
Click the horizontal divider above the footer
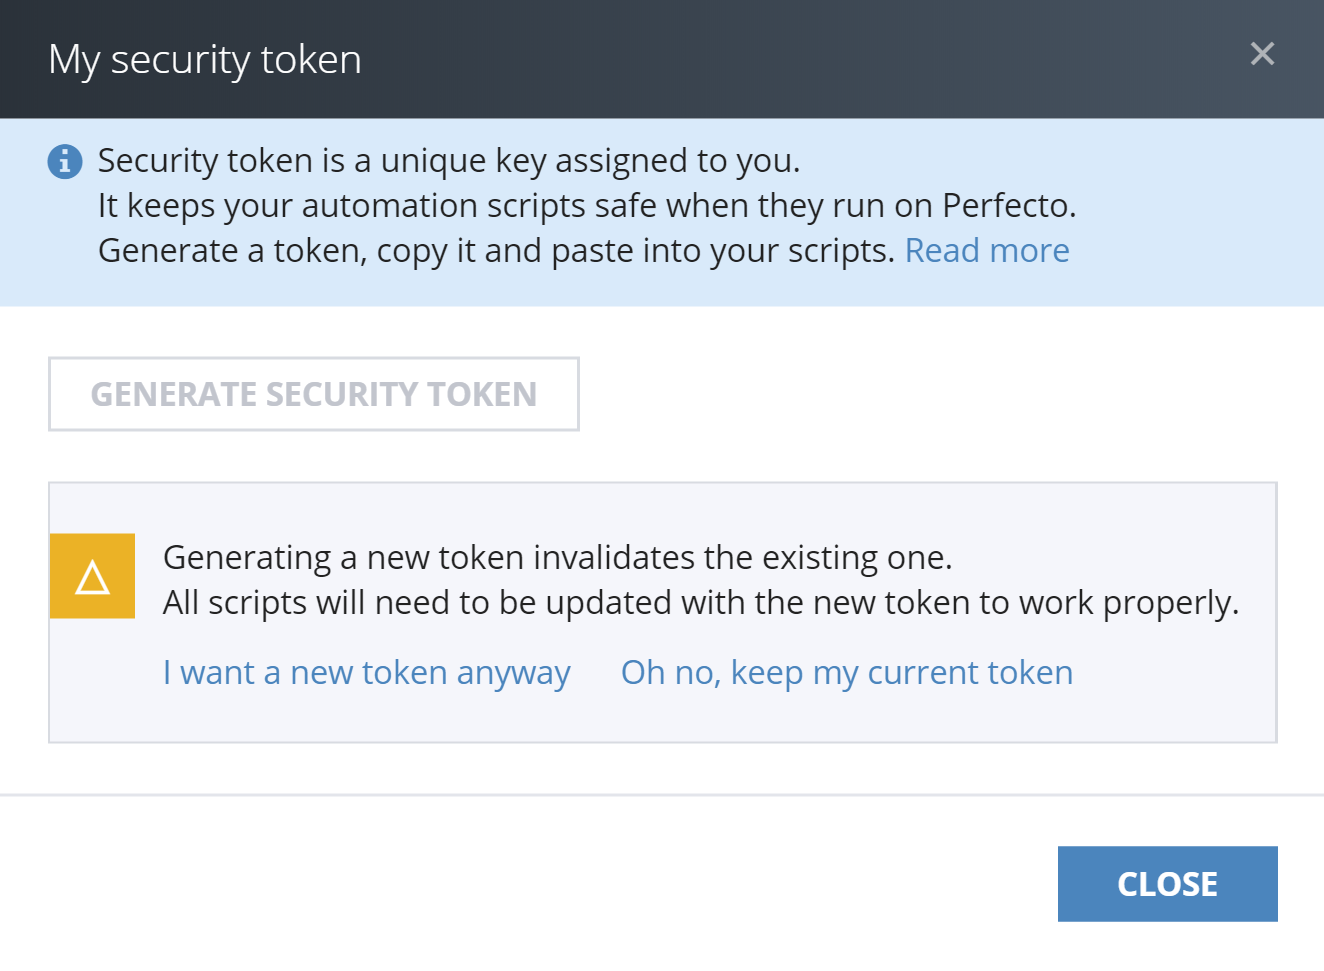tap(660, 795)
